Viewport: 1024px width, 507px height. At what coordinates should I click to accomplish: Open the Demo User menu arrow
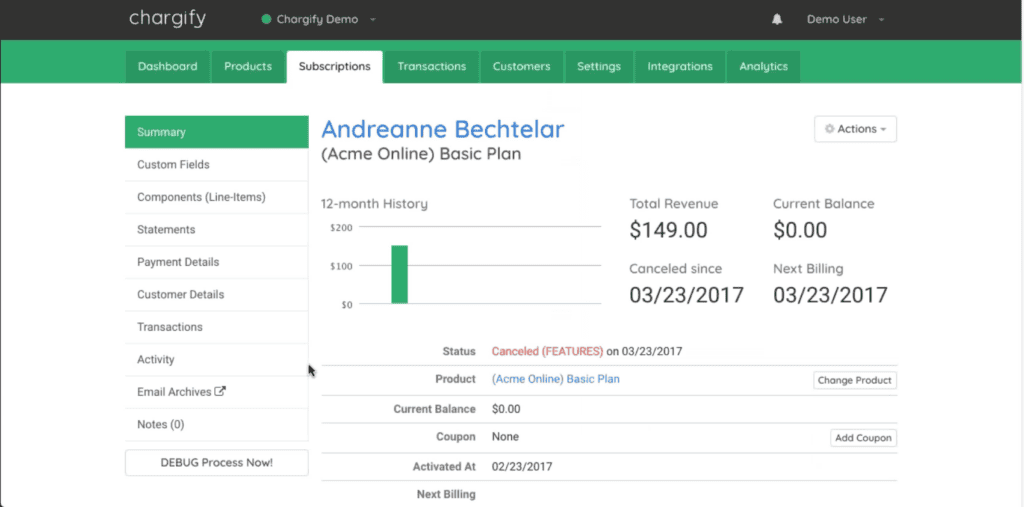881,20
